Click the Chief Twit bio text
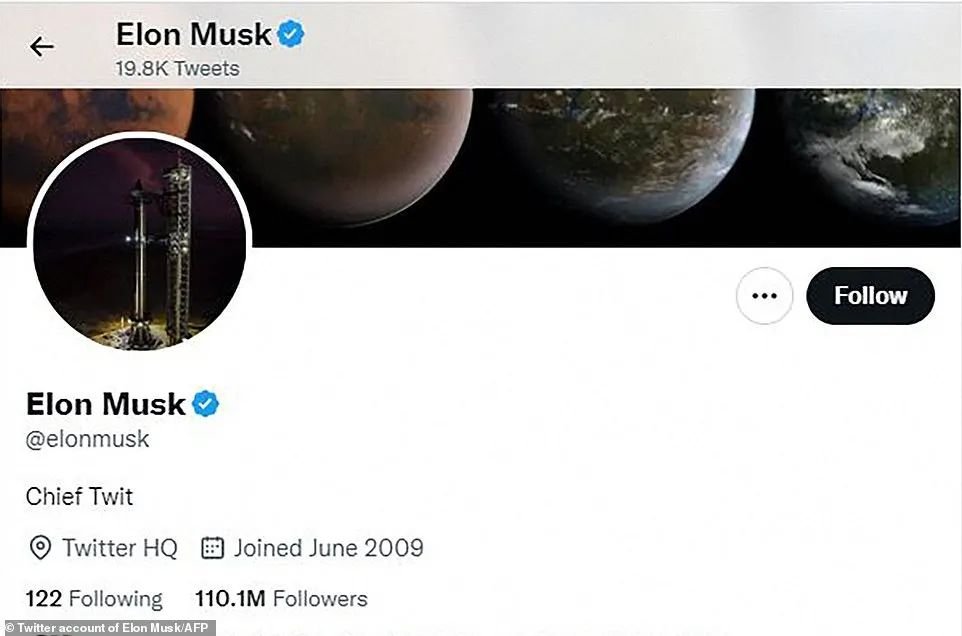 click(x=79, y=497)
